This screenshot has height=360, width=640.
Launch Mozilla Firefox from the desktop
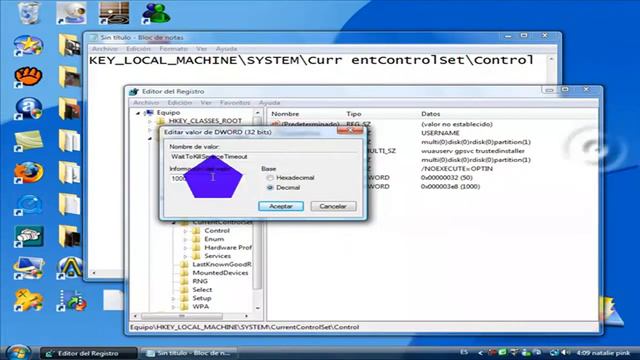(x=28, y=173)
